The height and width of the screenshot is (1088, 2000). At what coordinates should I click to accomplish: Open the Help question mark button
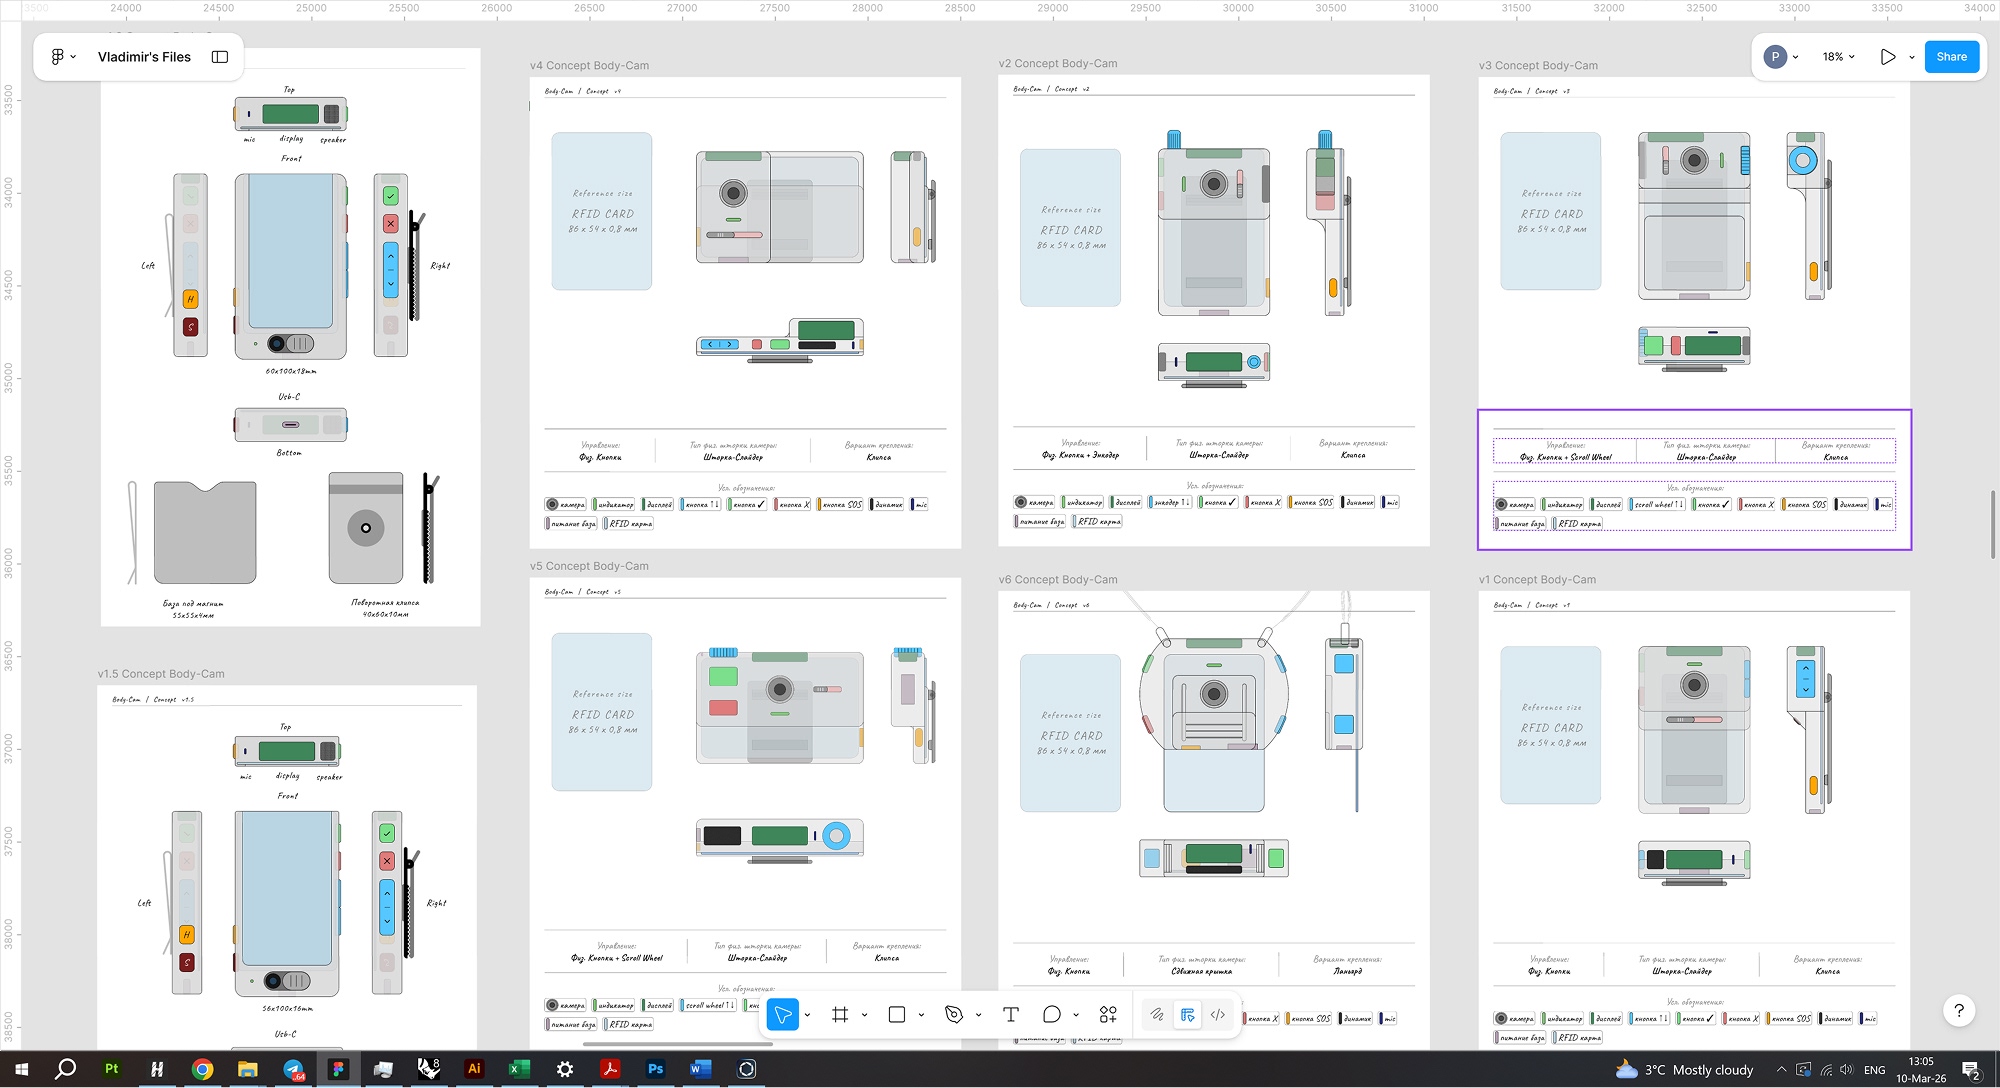(1959, 1011)
